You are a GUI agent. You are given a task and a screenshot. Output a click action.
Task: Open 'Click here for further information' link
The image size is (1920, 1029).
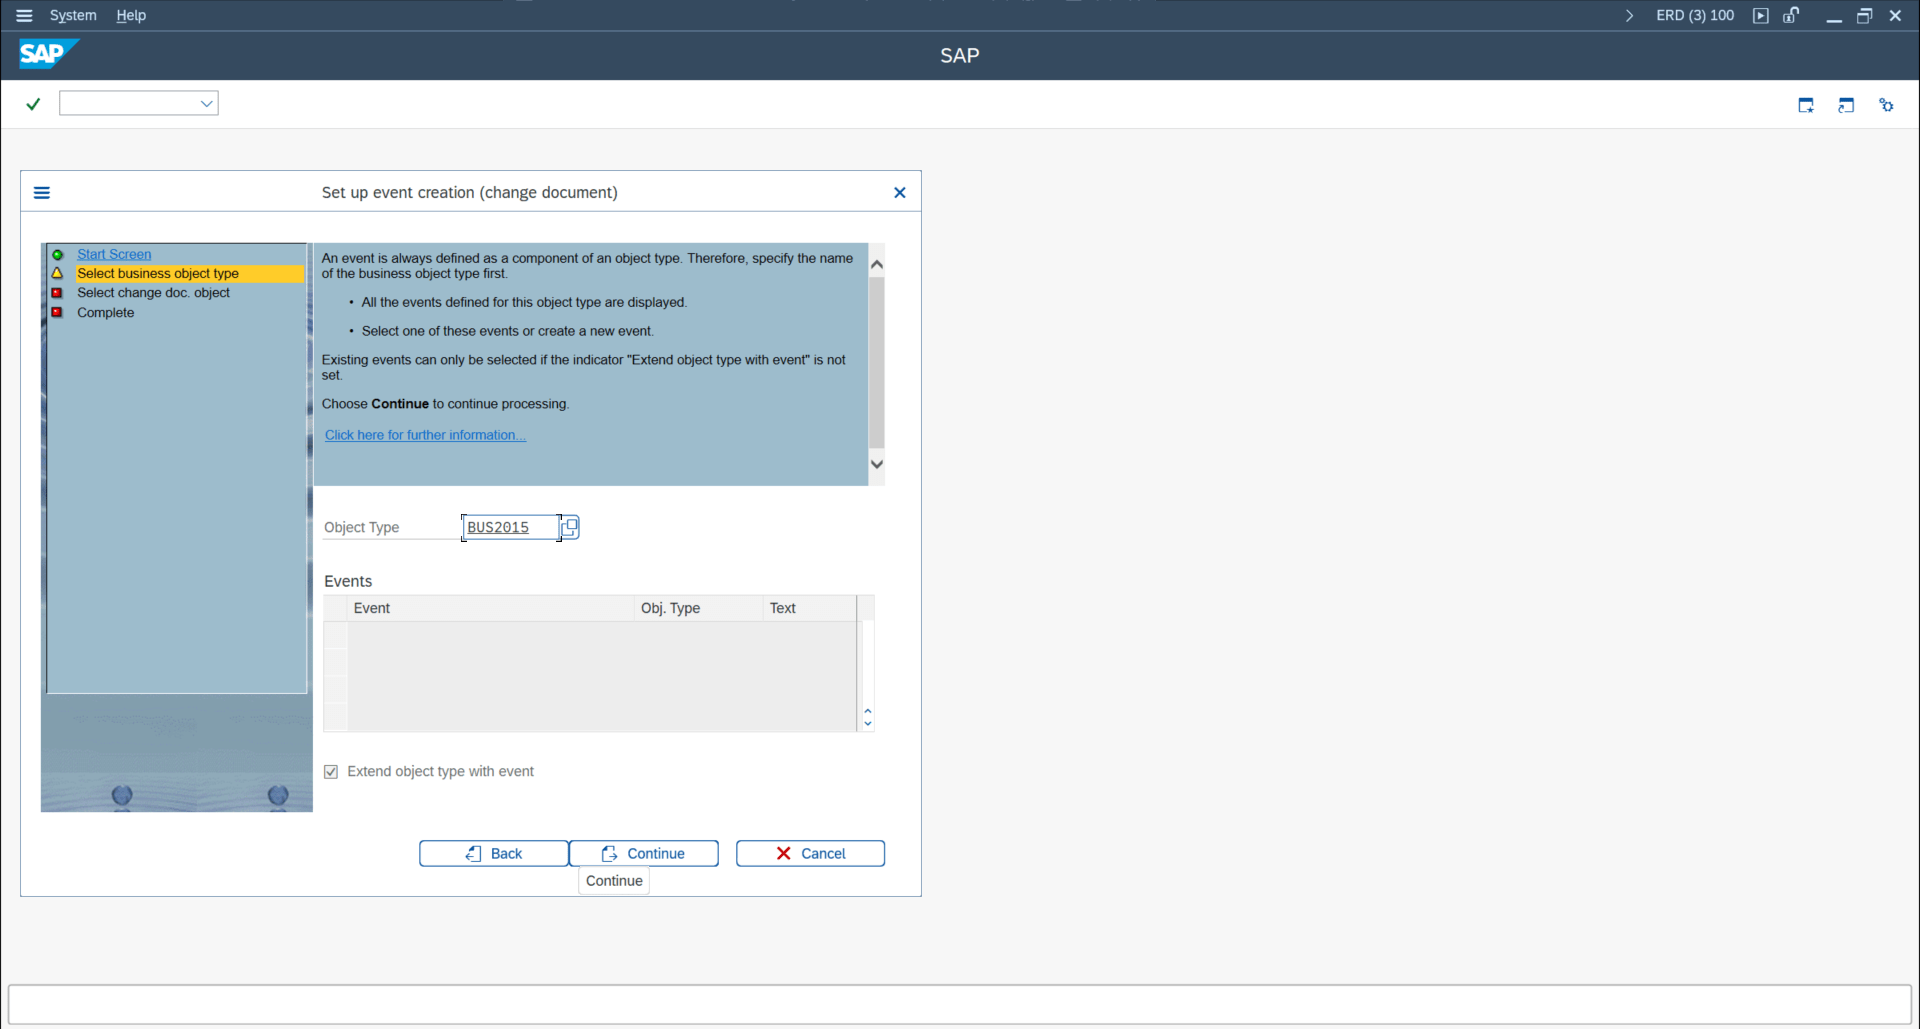425,435
